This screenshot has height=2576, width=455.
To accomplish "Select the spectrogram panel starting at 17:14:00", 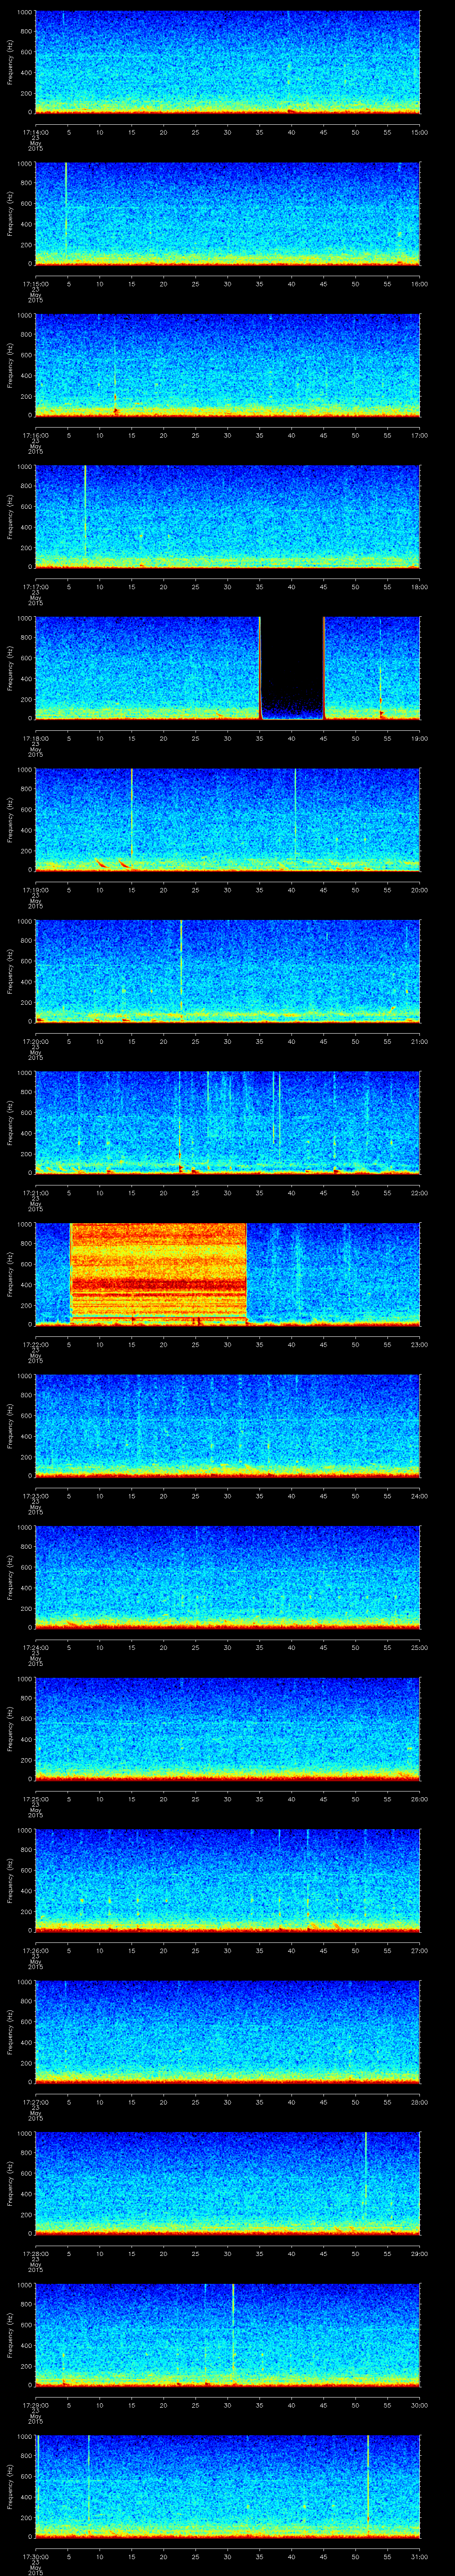I will click(228, 62).
